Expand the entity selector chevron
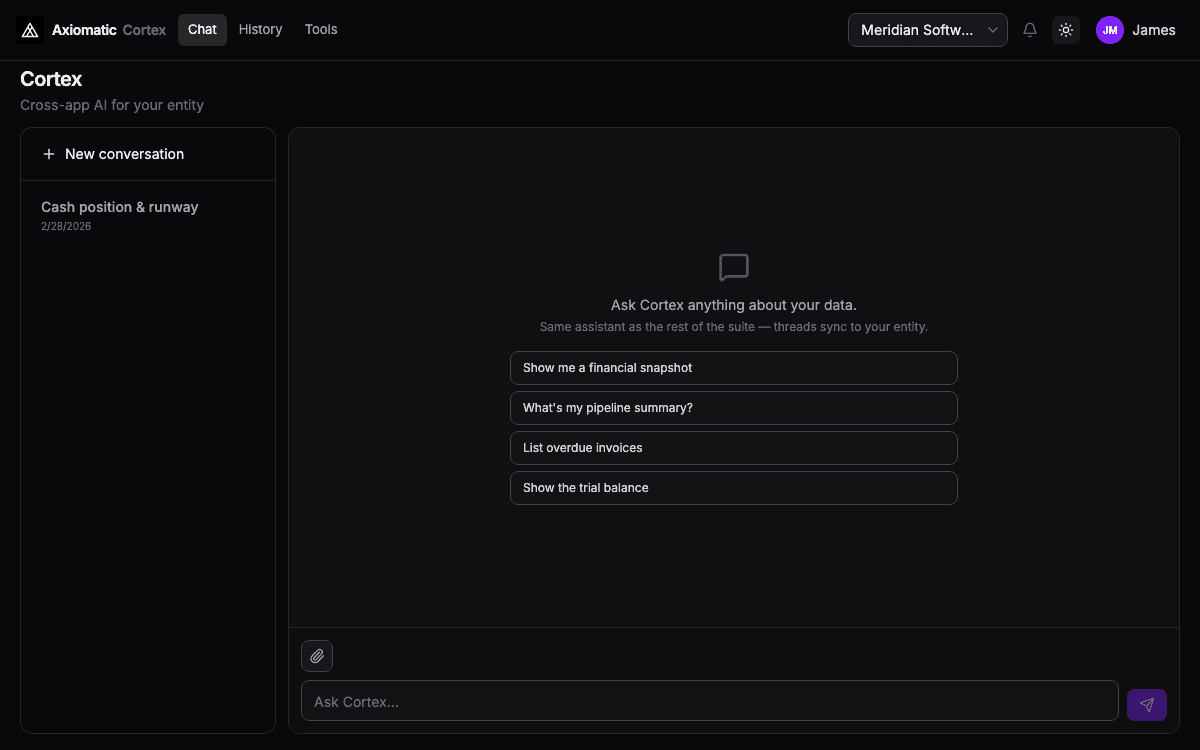Image resolution: width=1200 pixels, height=750 pixels. (993, 30)
